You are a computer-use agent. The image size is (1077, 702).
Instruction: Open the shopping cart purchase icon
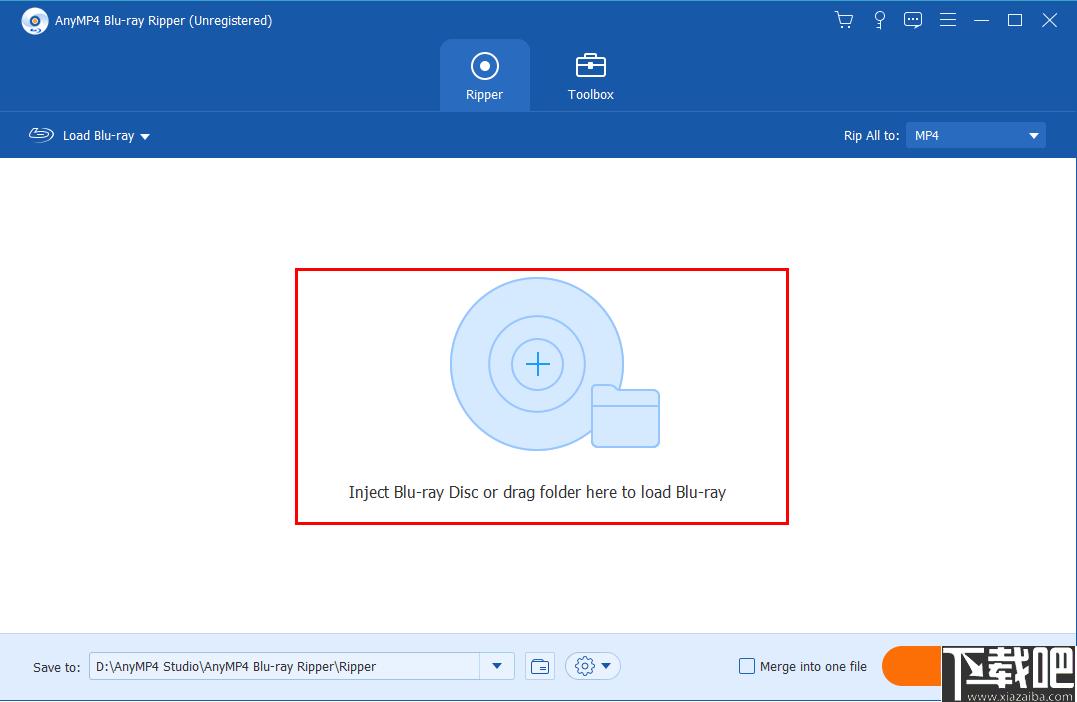(843, 20)
